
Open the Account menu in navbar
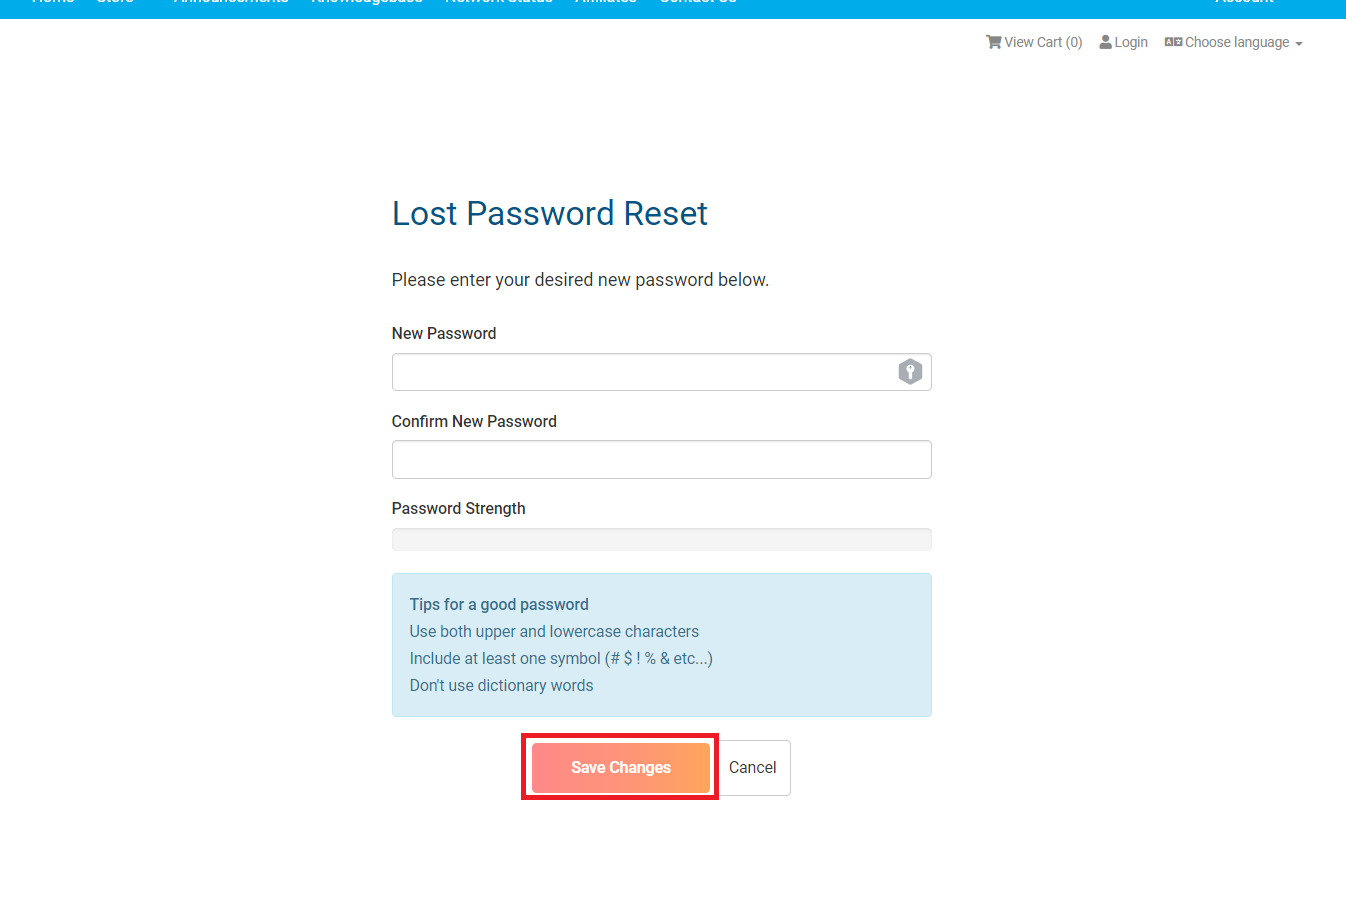[x=1245, y=3]
